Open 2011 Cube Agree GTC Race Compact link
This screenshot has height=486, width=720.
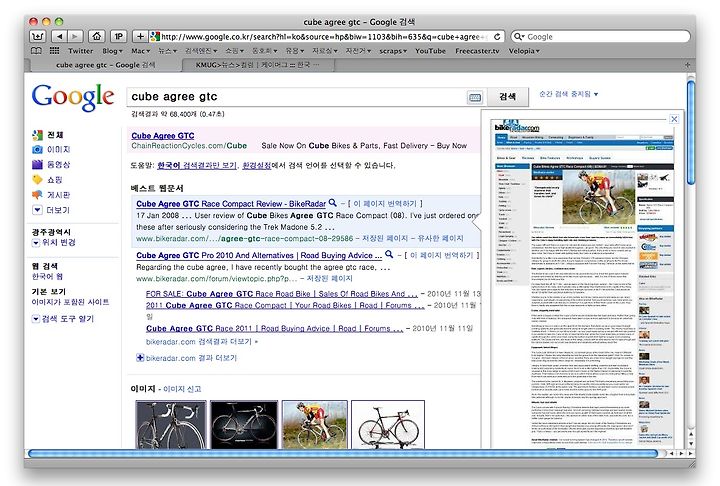click(285, 305)
